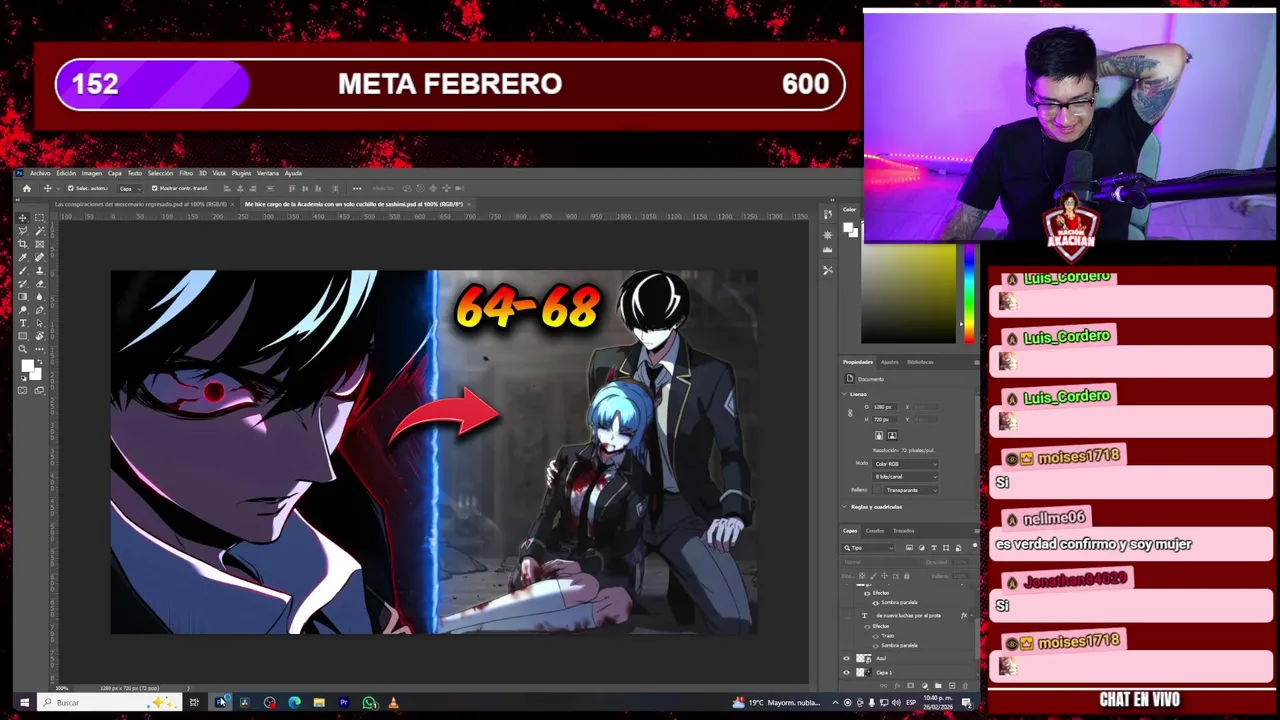The width and height of the screenshot is (1280, 720).
Task: Click inside the color picker field
Action: (908, 294)
